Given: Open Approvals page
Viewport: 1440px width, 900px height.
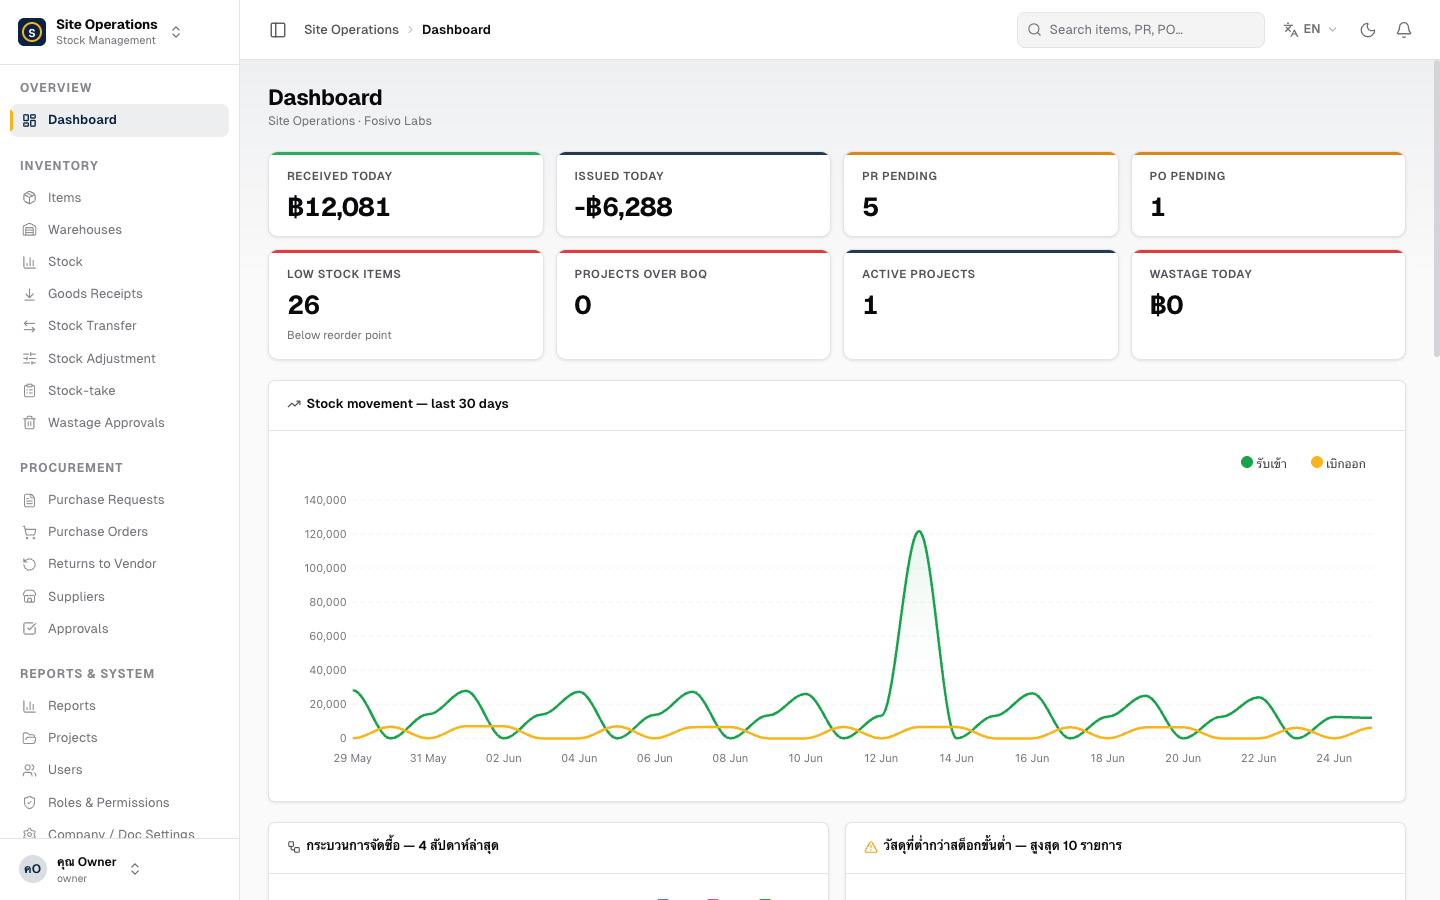Looking at the screenshot, I should point(119,629).
